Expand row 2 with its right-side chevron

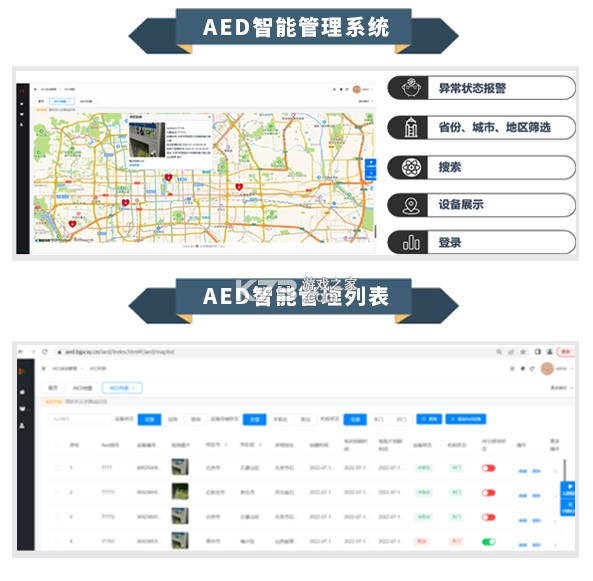coord(555,496)
